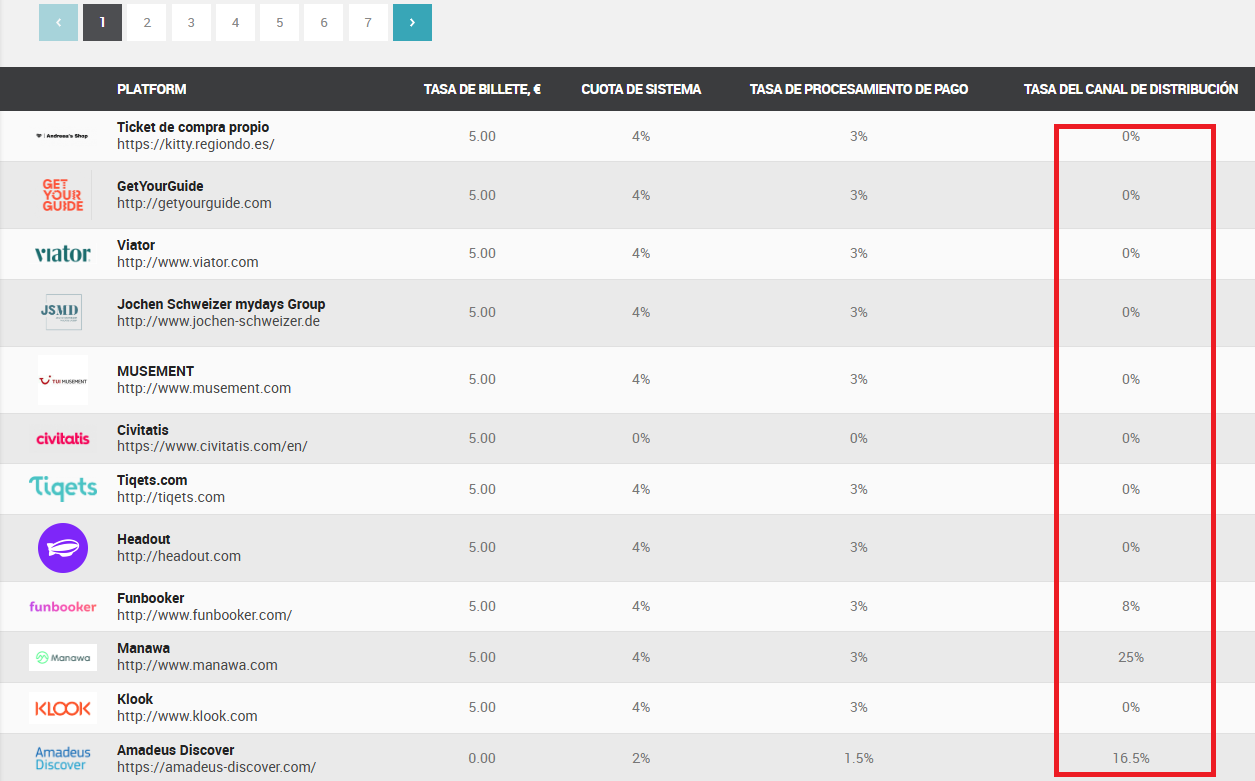The height and width of the screenshot is (781, 1255).
Task: Click Amadeus Discover's 1.5% payment processing rate
Action: tap(859, 759)
